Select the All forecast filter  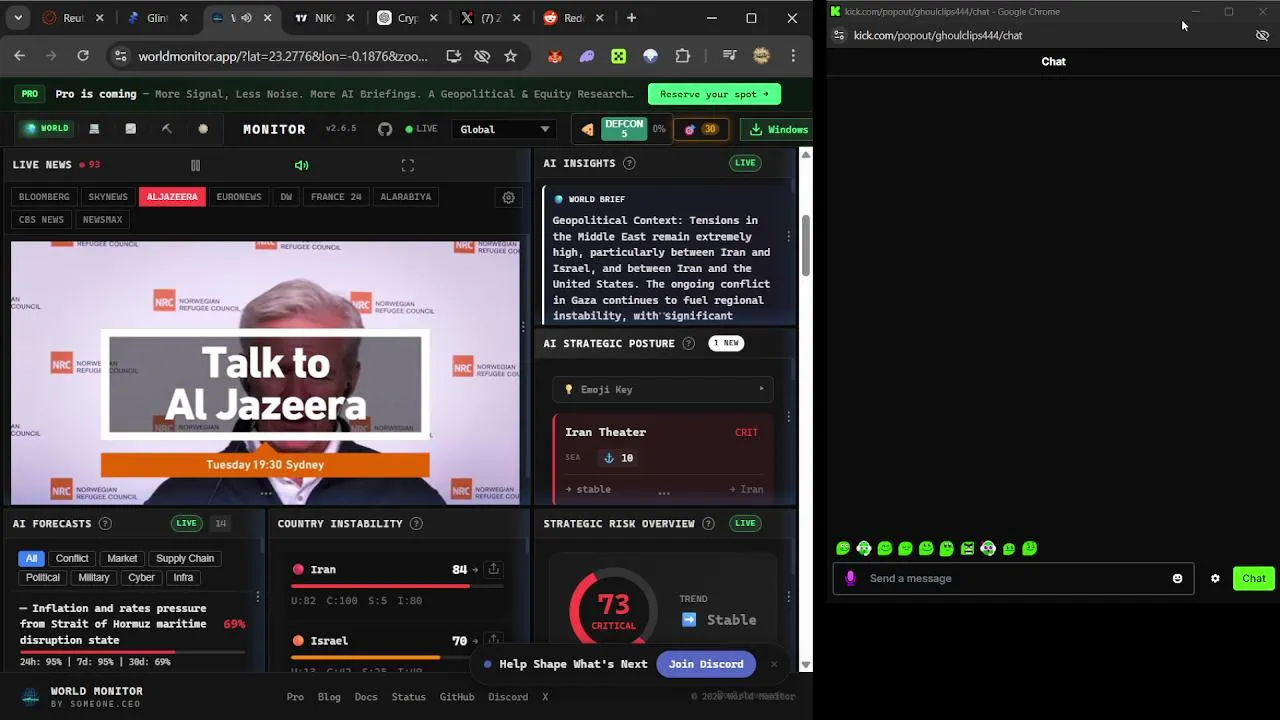(31, 559)
